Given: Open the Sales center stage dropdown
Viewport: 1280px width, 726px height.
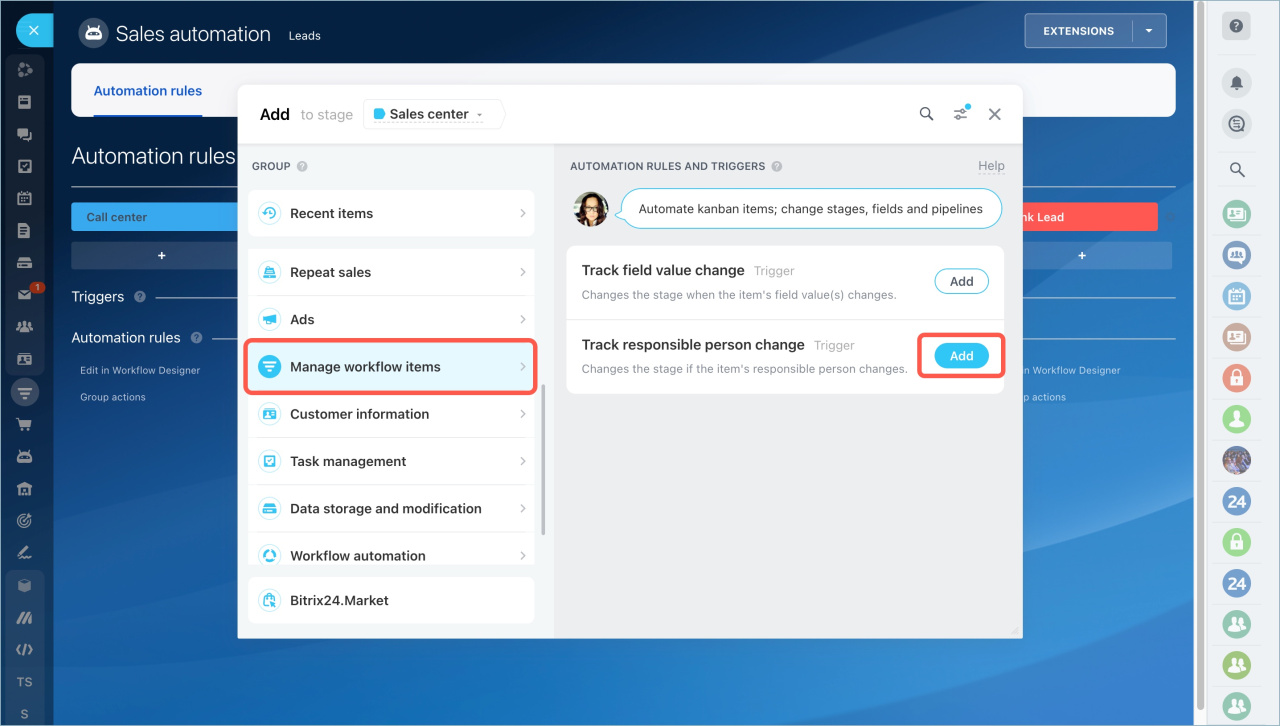Looking at the screenshot, I should pos(432,114).
